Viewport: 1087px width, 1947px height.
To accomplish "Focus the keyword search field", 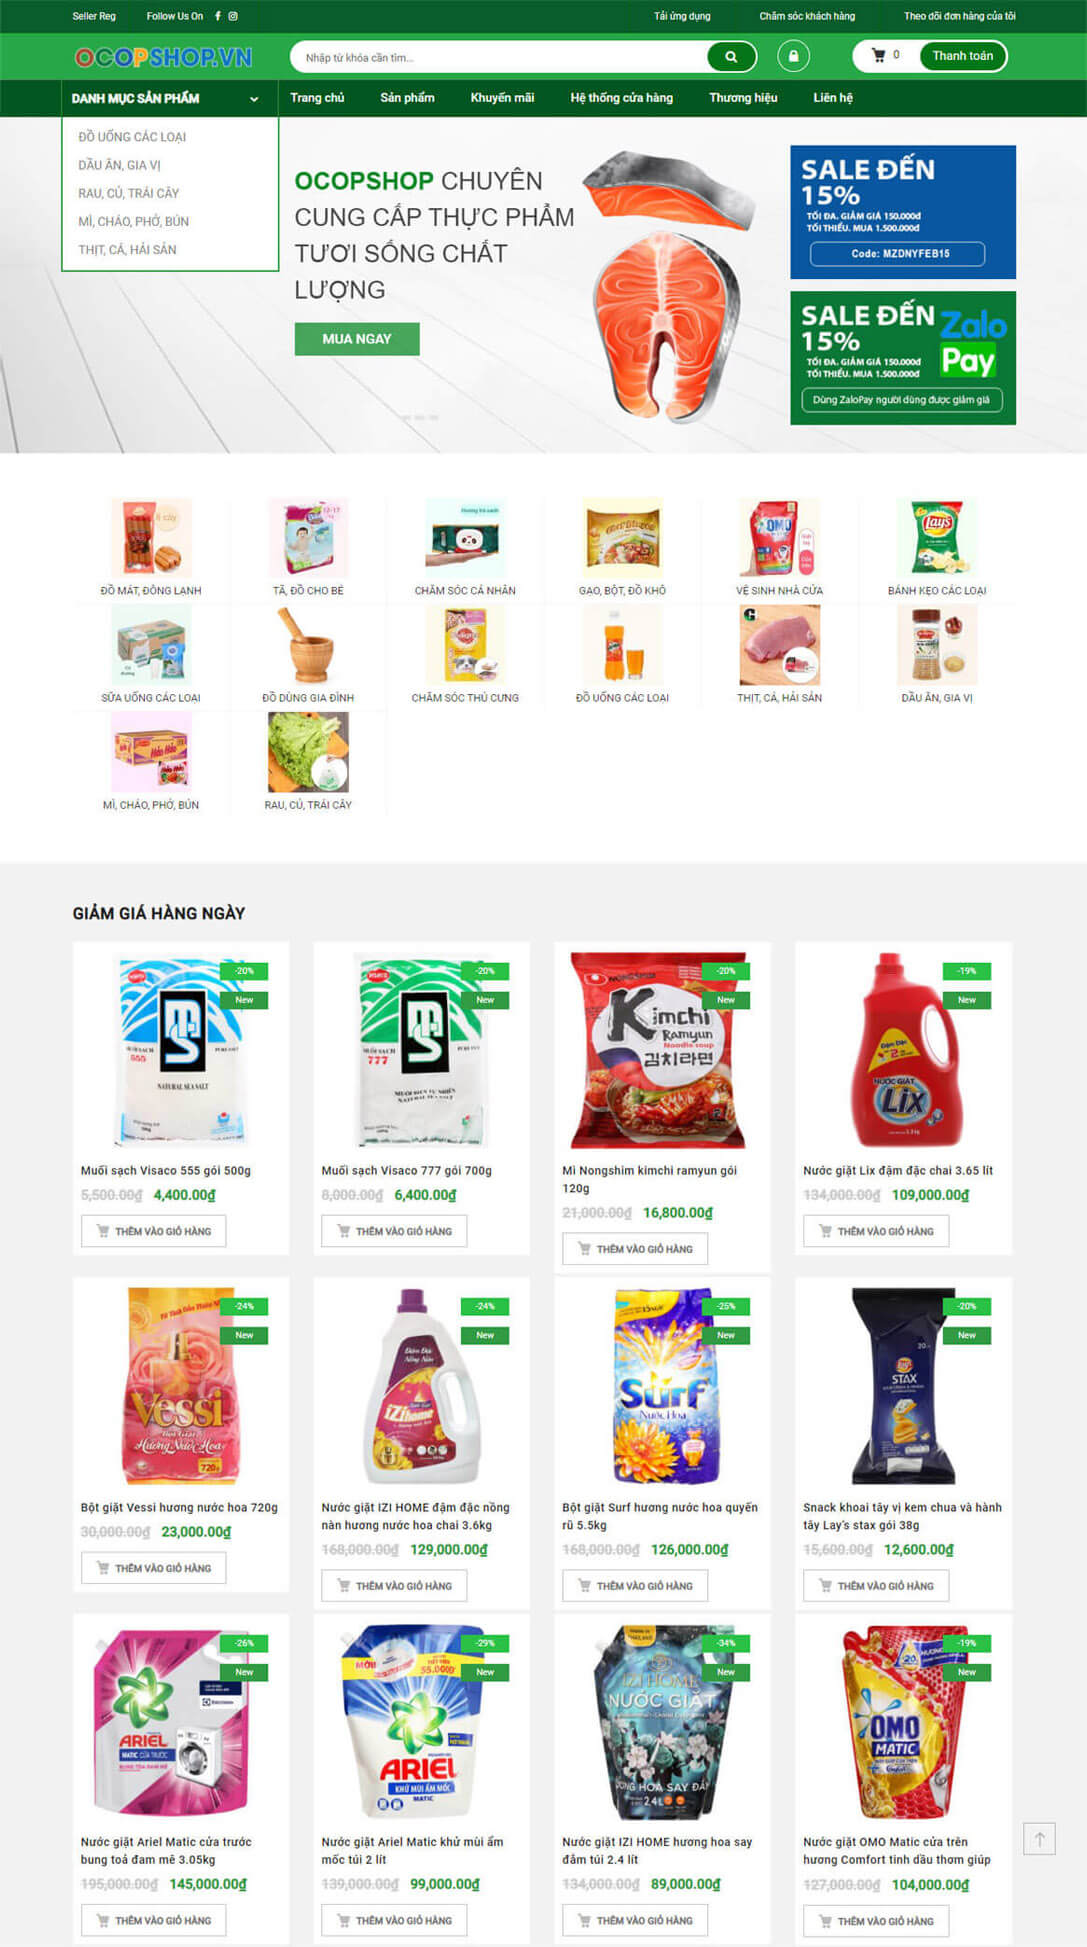I will pos(500,57).
